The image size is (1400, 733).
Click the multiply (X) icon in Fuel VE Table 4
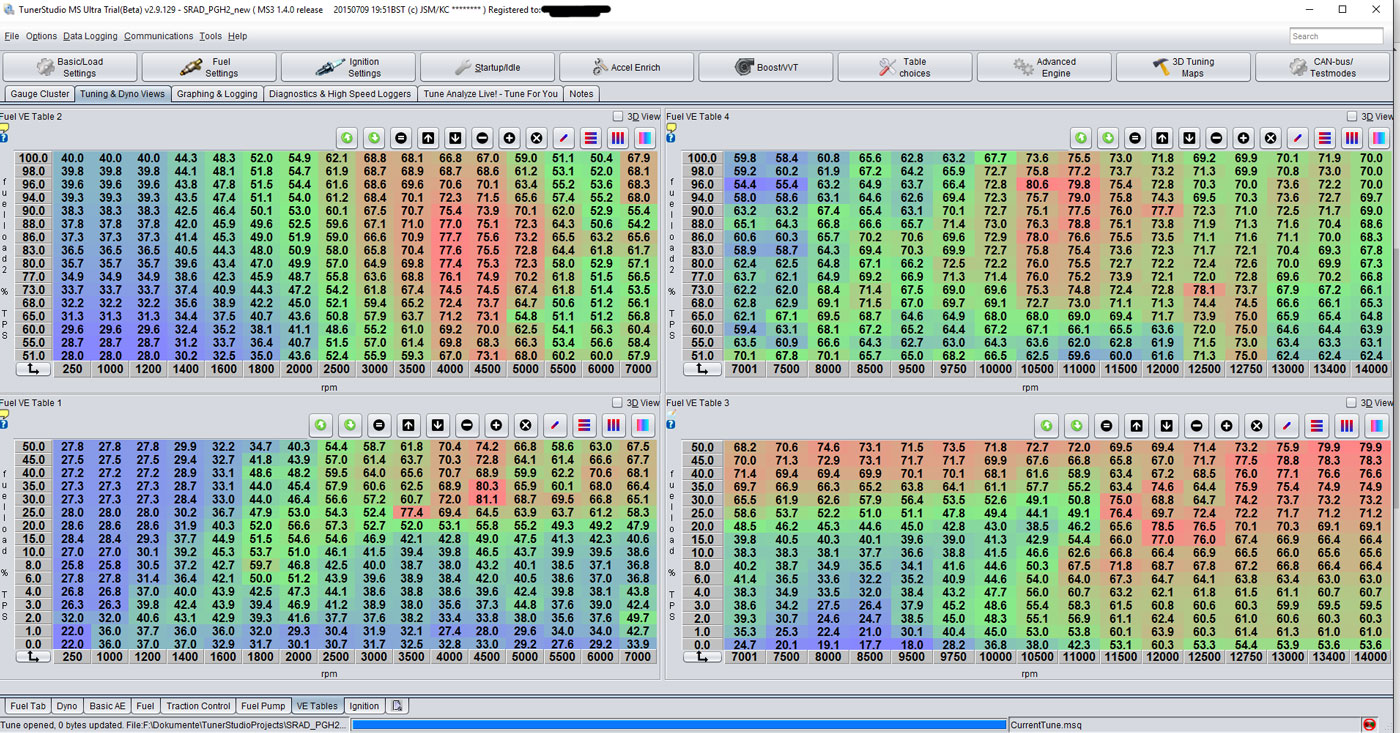[x=1270, y=138]
